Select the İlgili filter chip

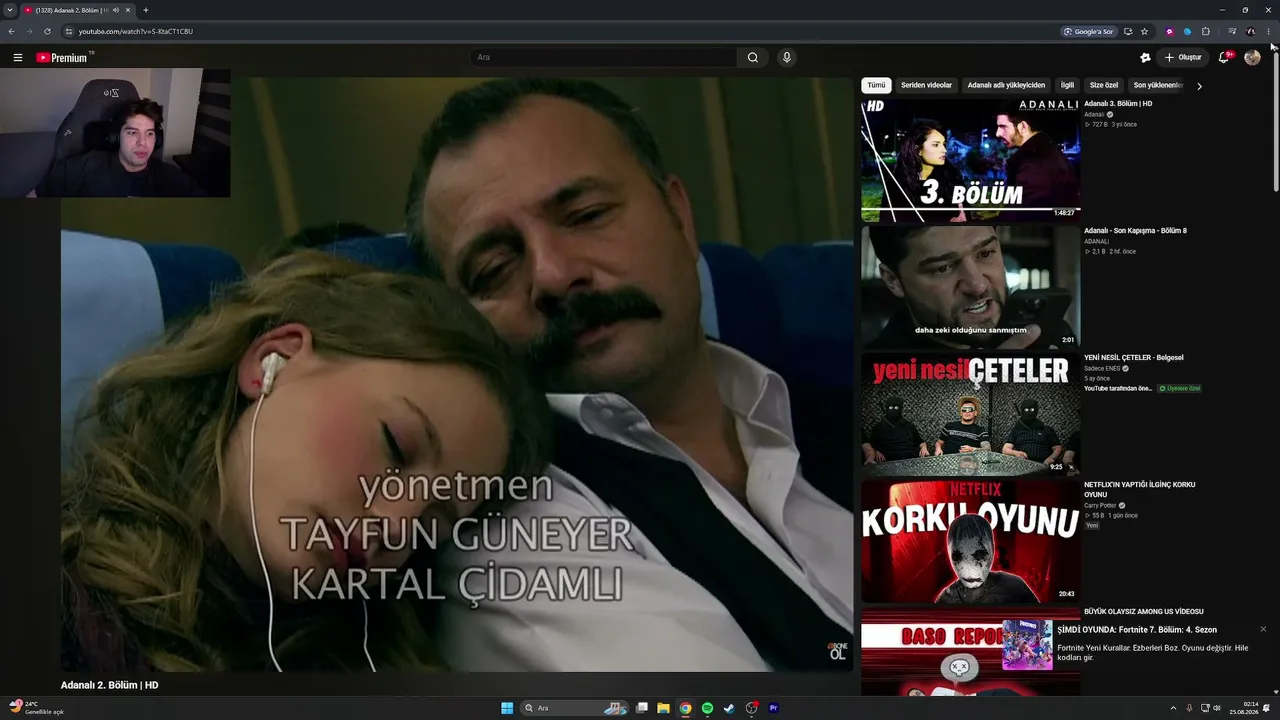click(1067, 85)
